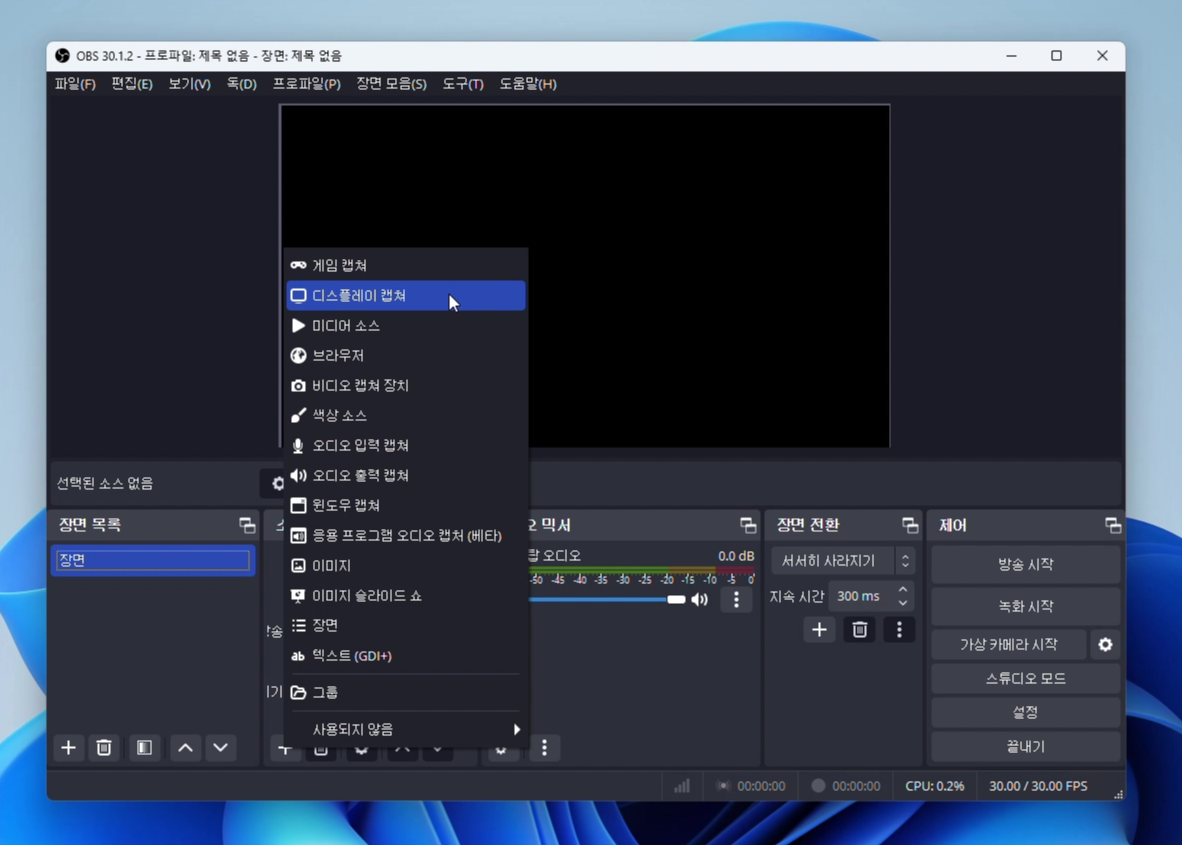Open scene filters icon in scene list
1182x845 pixels.
144,748
